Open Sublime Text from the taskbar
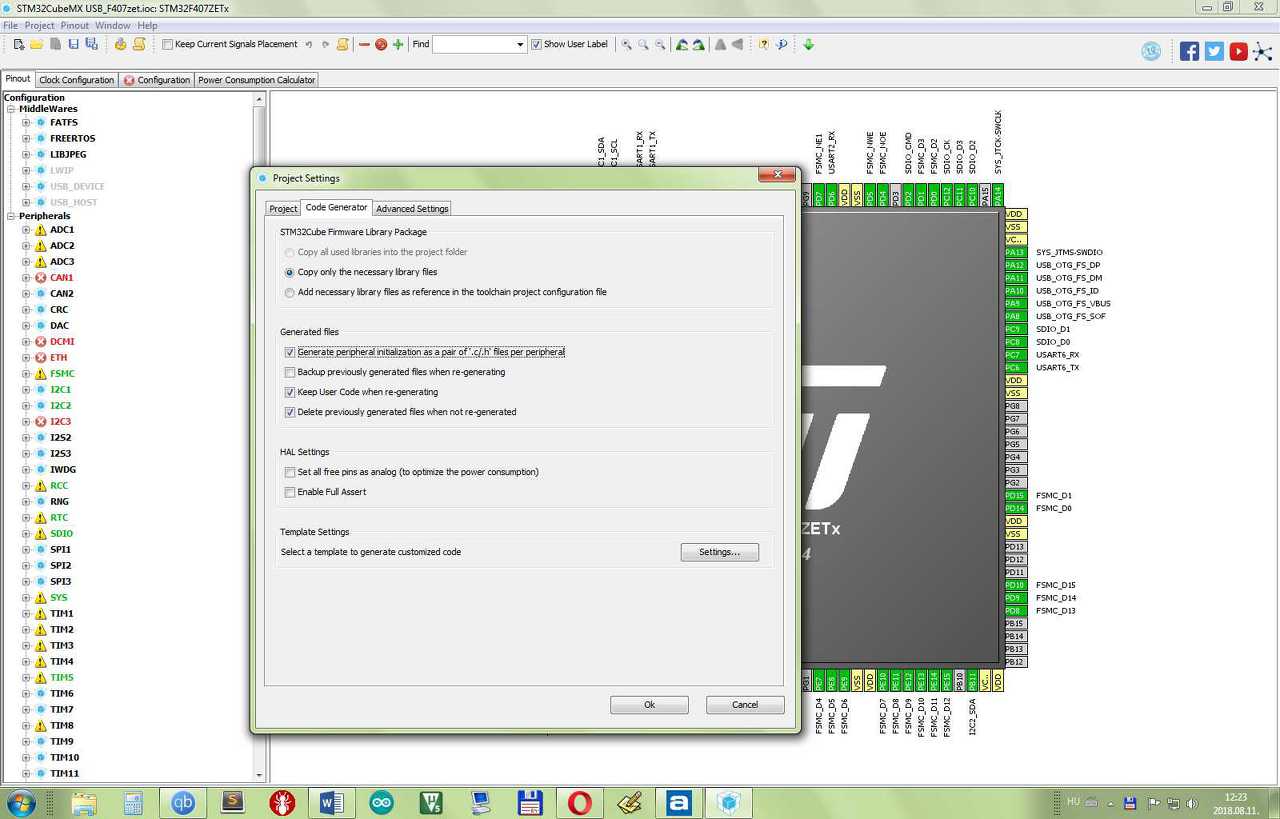The image size is (1280, 819). (x=233, y=802)
